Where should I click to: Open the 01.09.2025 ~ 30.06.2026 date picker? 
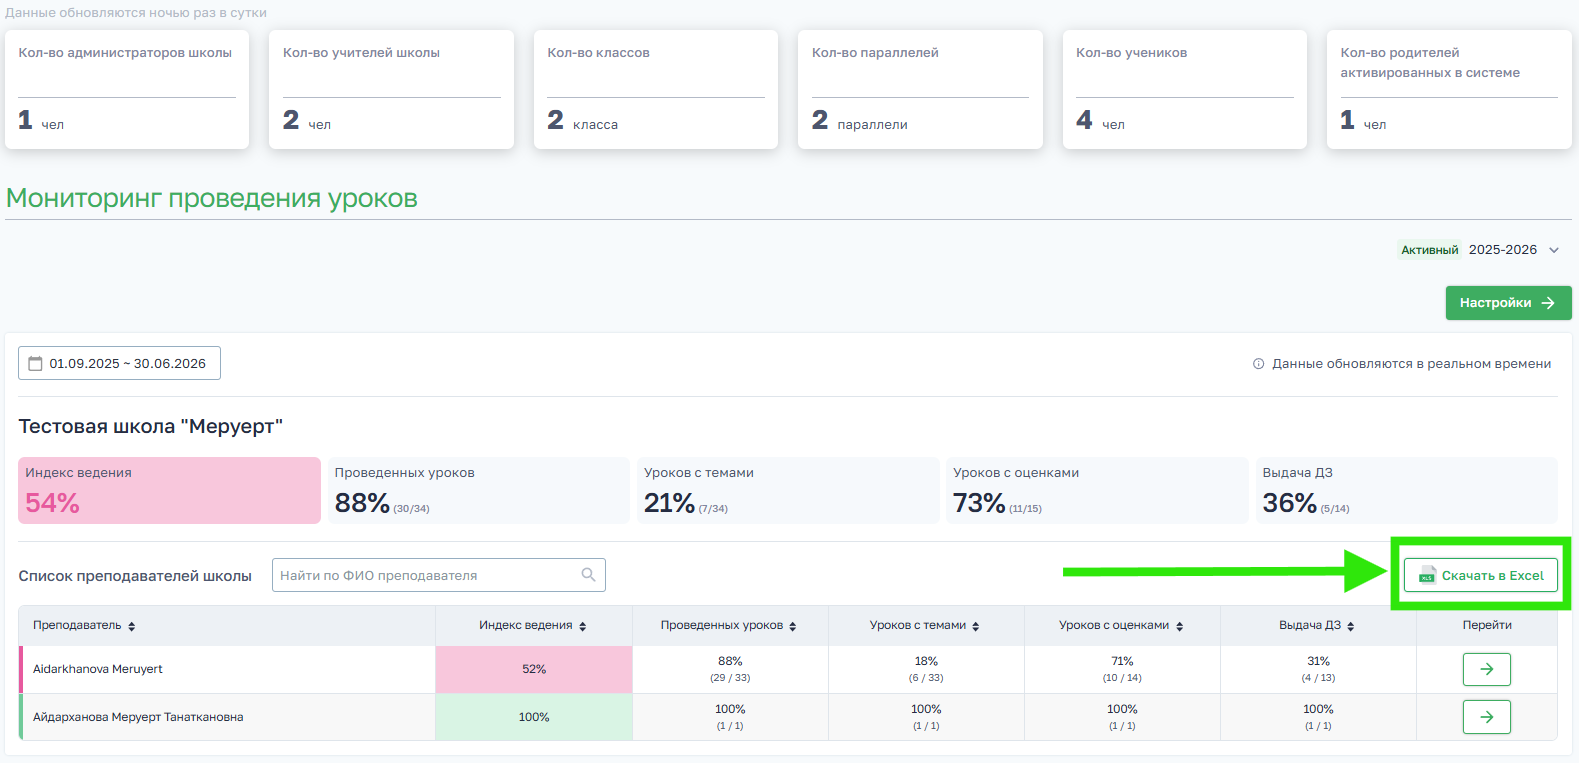120,364
